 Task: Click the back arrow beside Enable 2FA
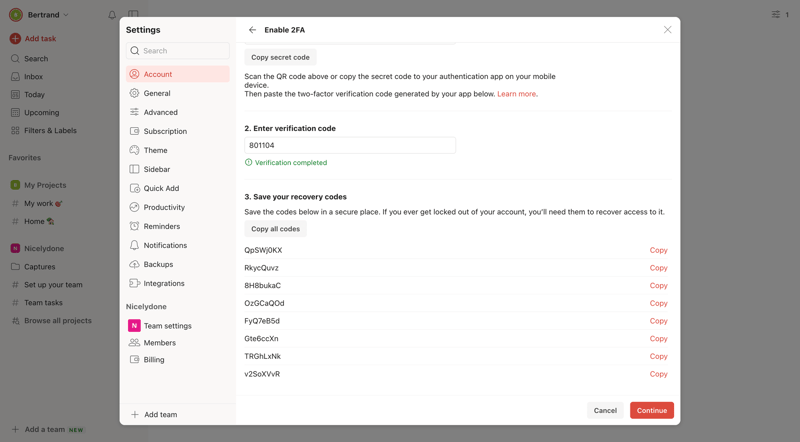click(x=252, y=30)
